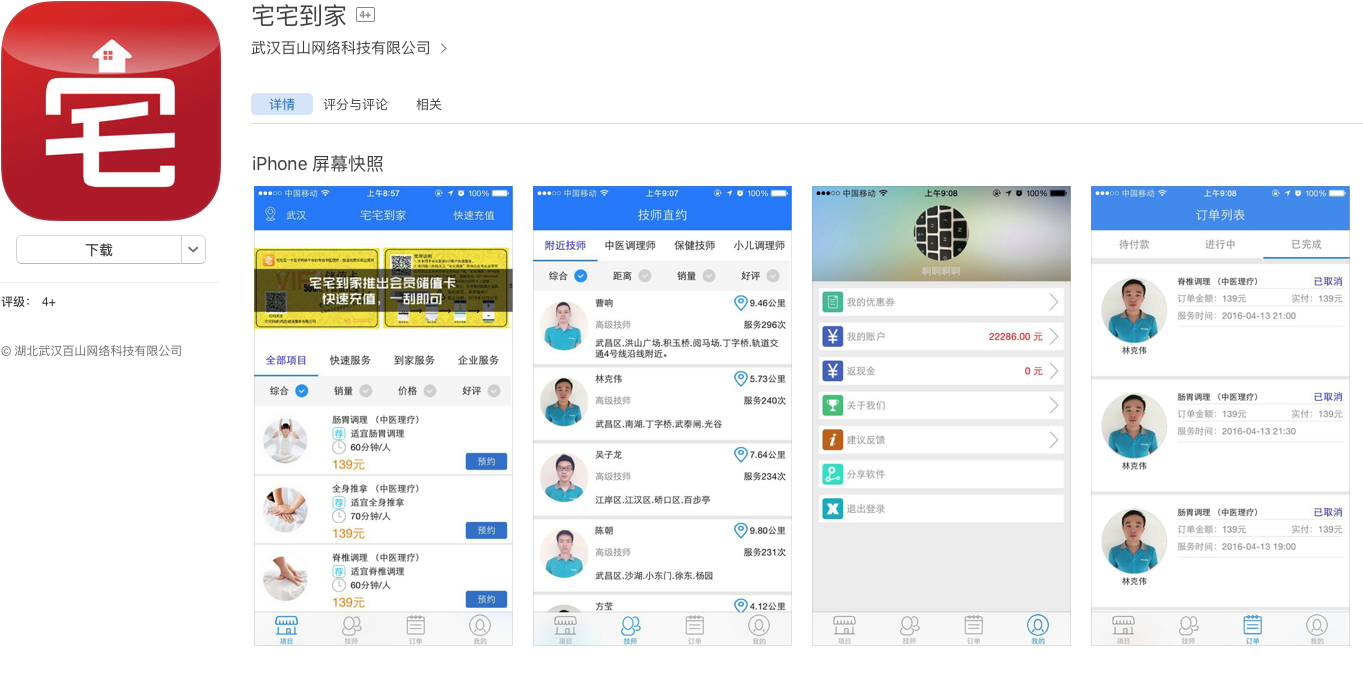Click the 下载 download button
This screenshot has width=1363, height=674.
click(99, 250)
